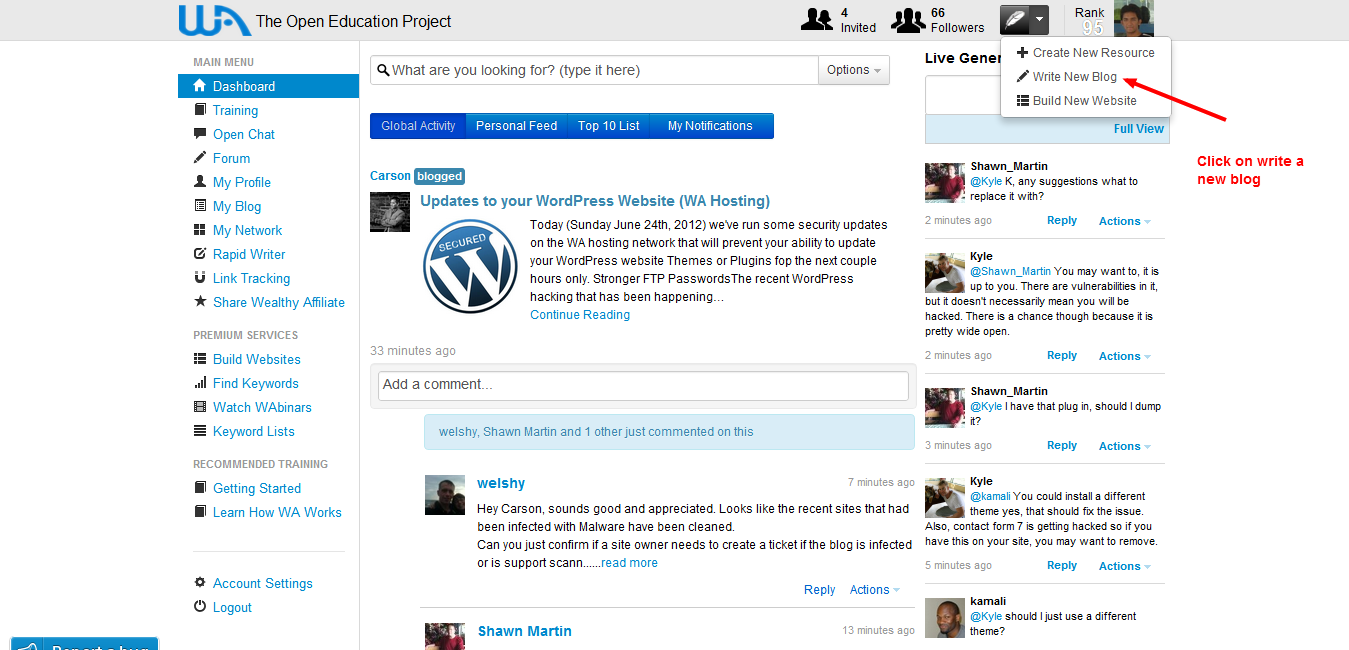Click the Add a comment field

click(x=643, y=385)
